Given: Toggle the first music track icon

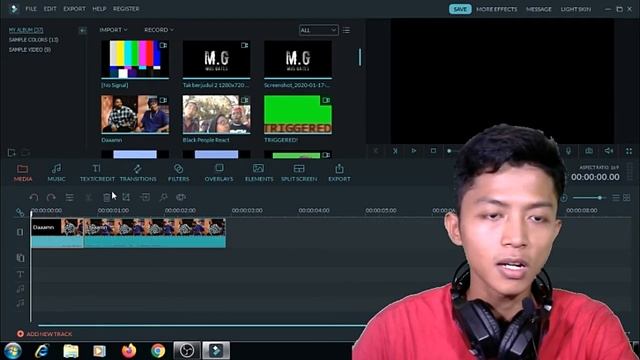Looking at the screenshot, I should 20,289.
